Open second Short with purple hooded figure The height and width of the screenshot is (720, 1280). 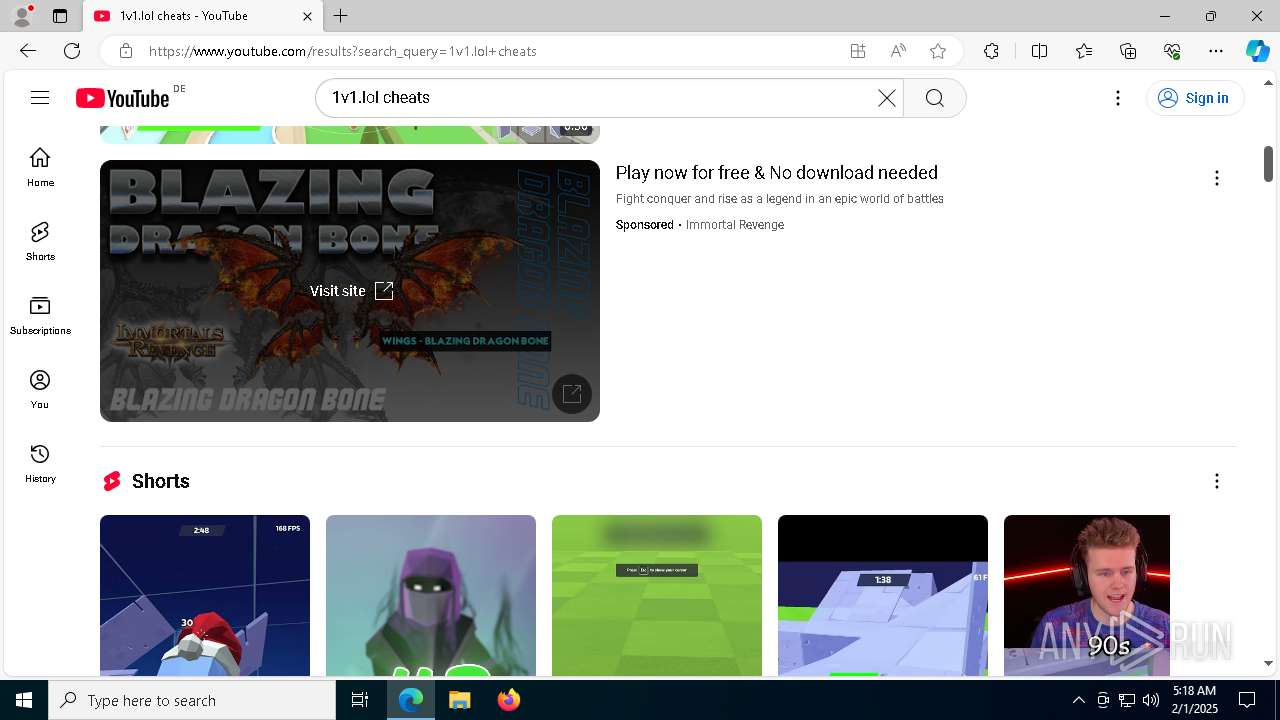pyautogui.click(x=431, y=595)
